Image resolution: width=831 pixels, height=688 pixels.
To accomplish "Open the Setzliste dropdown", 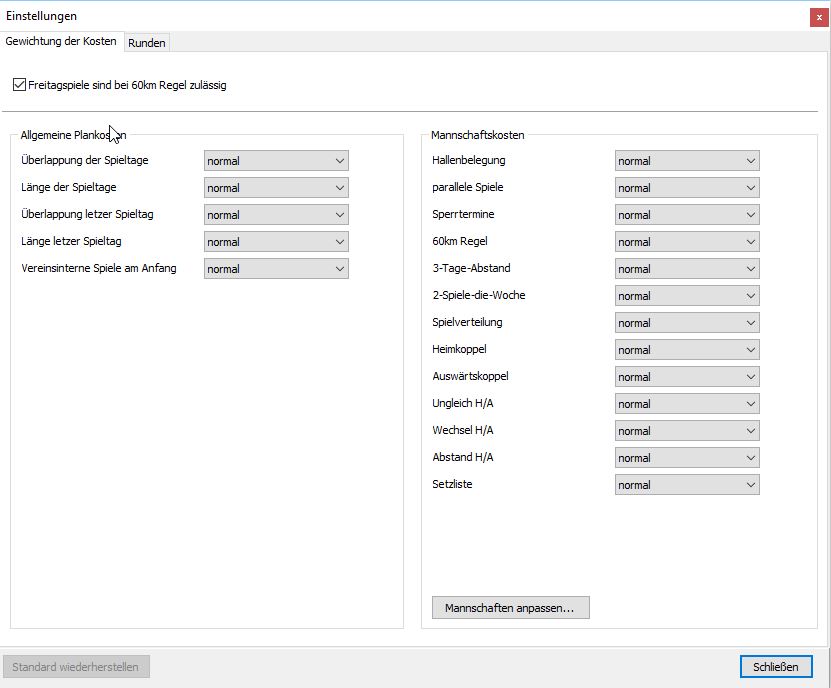I will [686, 485].
